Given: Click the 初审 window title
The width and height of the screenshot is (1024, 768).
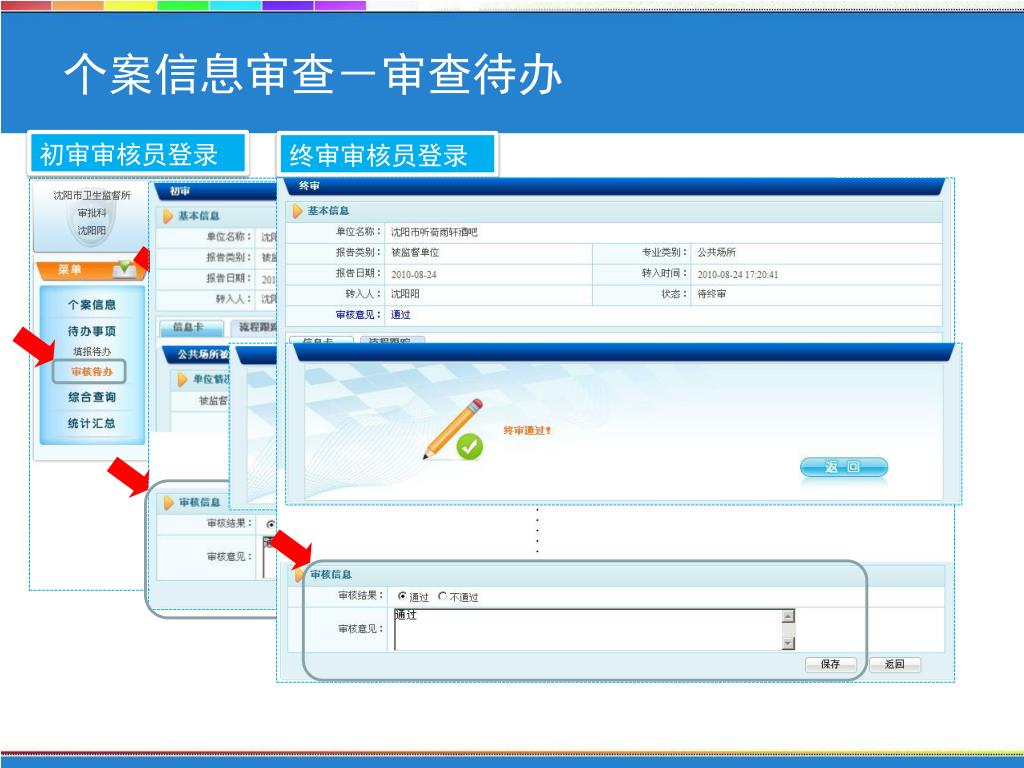Looking at the screenshot, I should pos(180,191).
